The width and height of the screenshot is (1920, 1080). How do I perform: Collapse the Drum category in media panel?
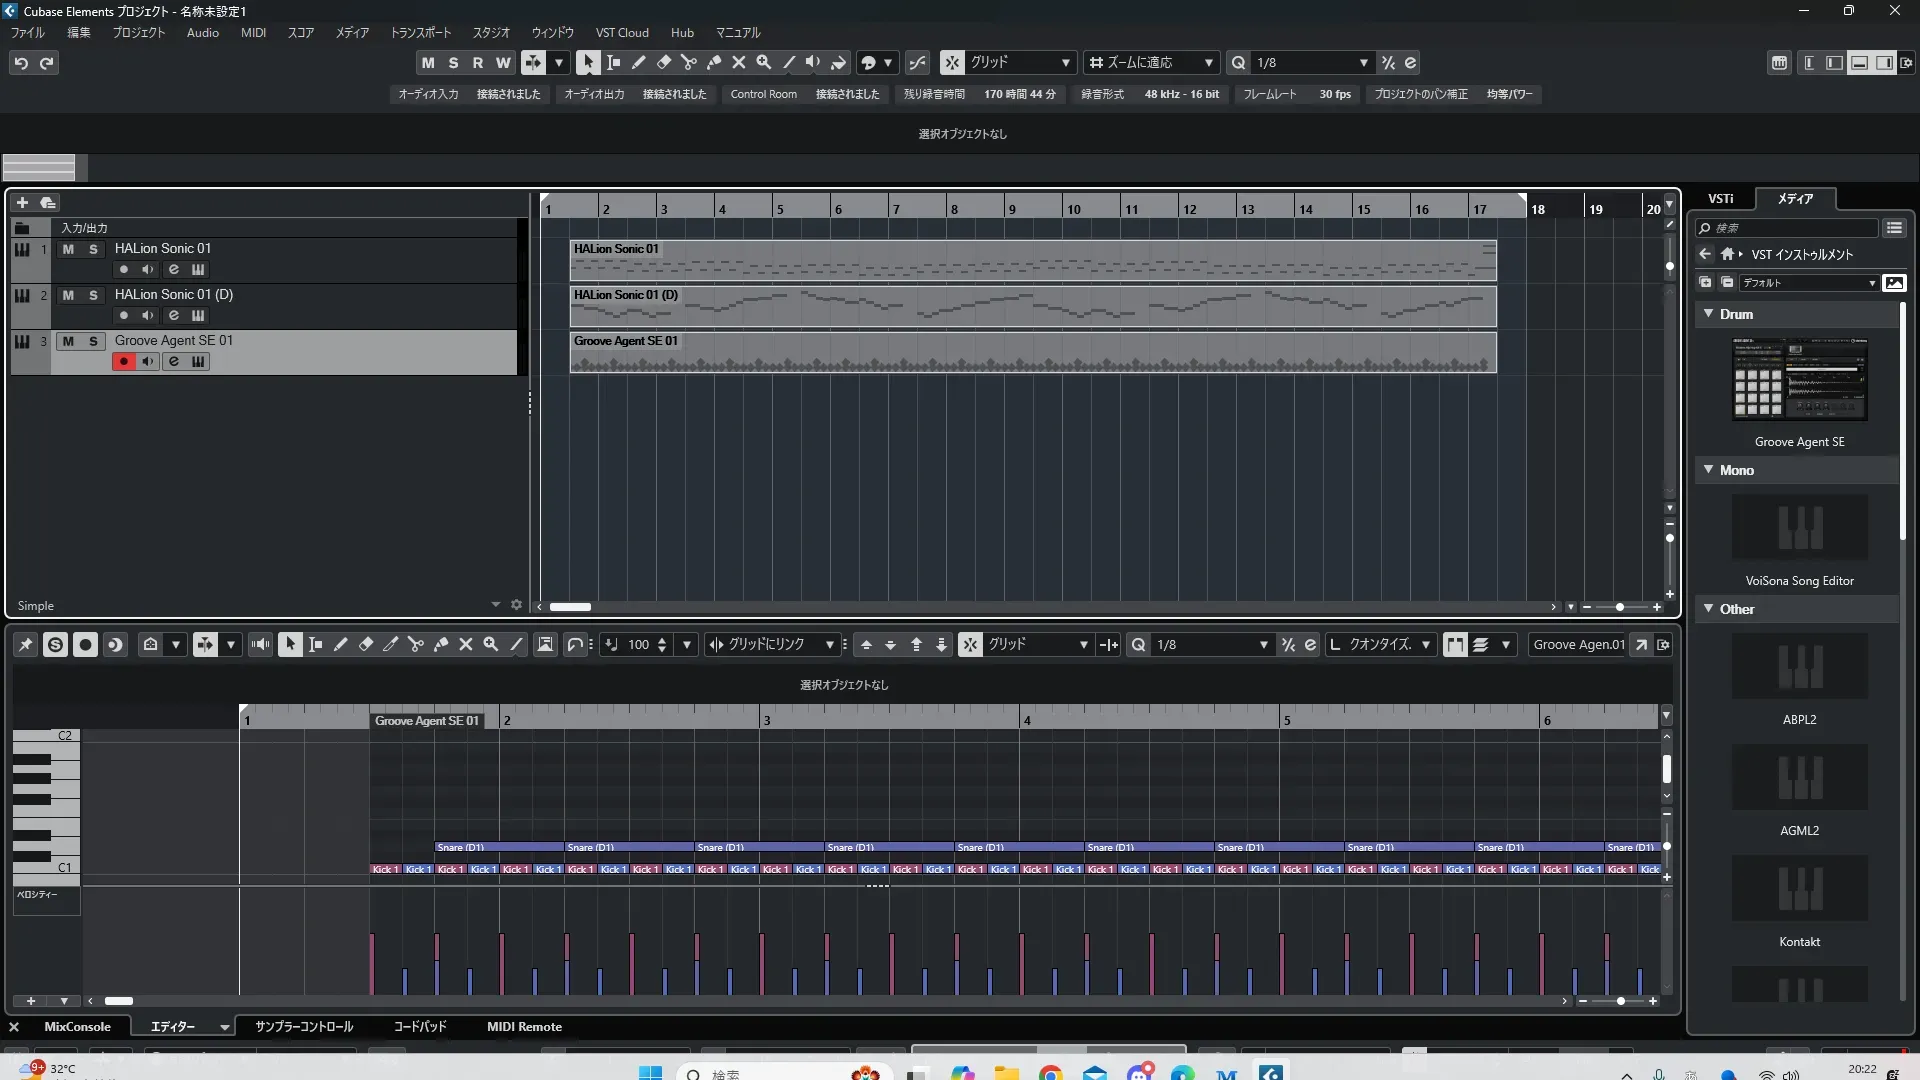click(1709, 314)
